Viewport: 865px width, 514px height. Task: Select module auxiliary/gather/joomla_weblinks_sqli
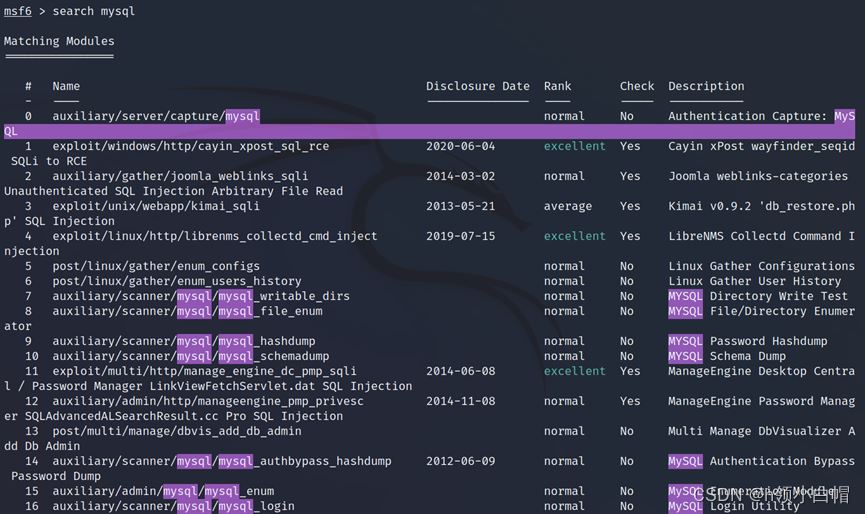pos(180,176)
